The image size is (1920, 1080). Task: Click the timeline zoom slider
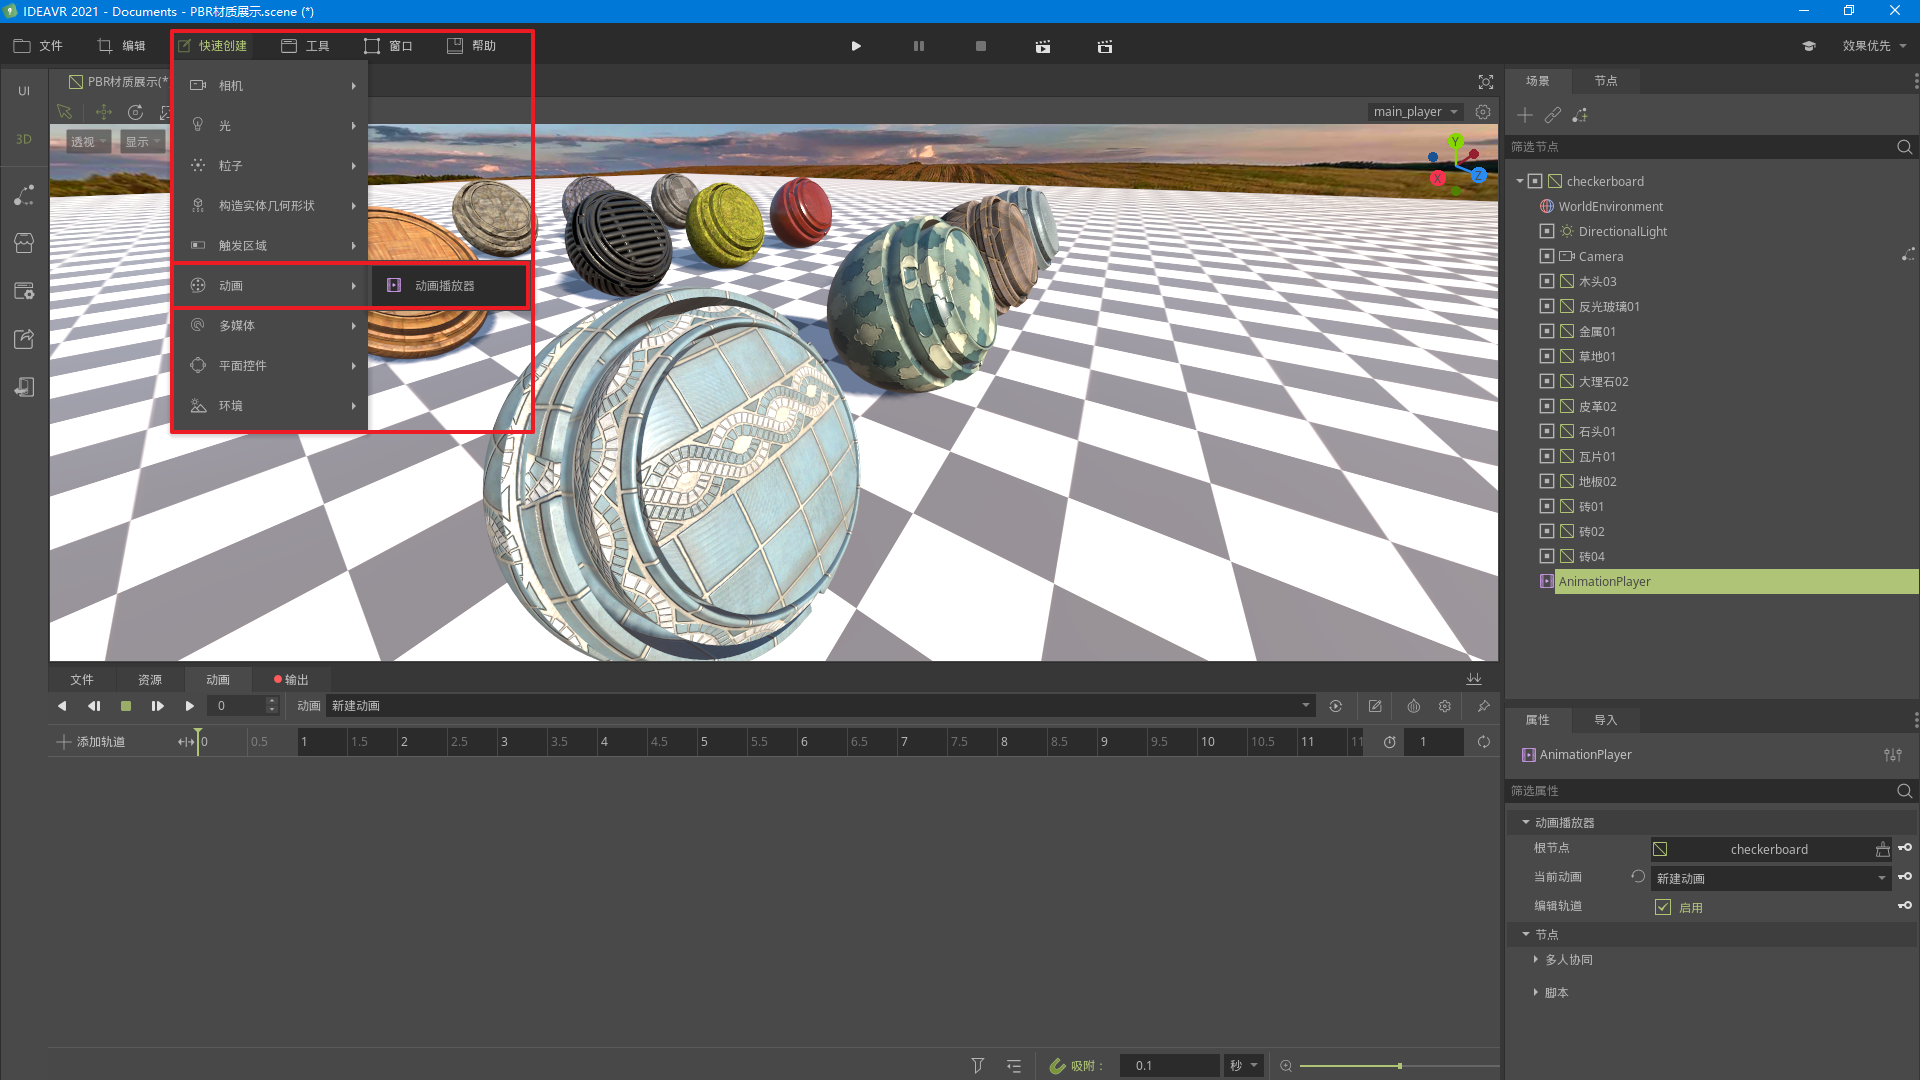(1399, 1066)
